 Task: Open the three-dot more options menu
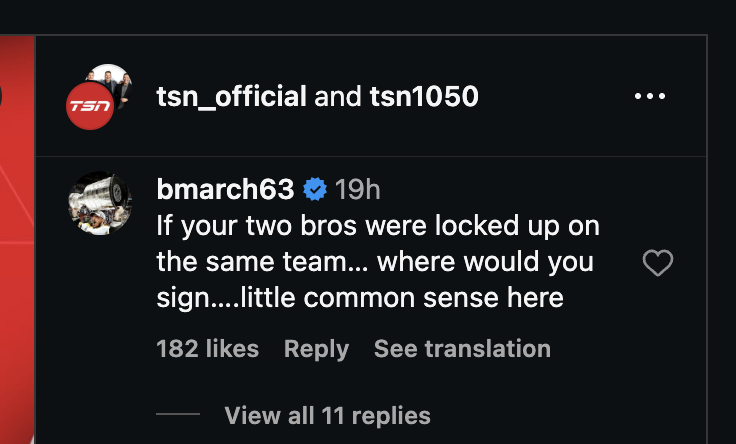pyautogui.click(x=649, y=97)
